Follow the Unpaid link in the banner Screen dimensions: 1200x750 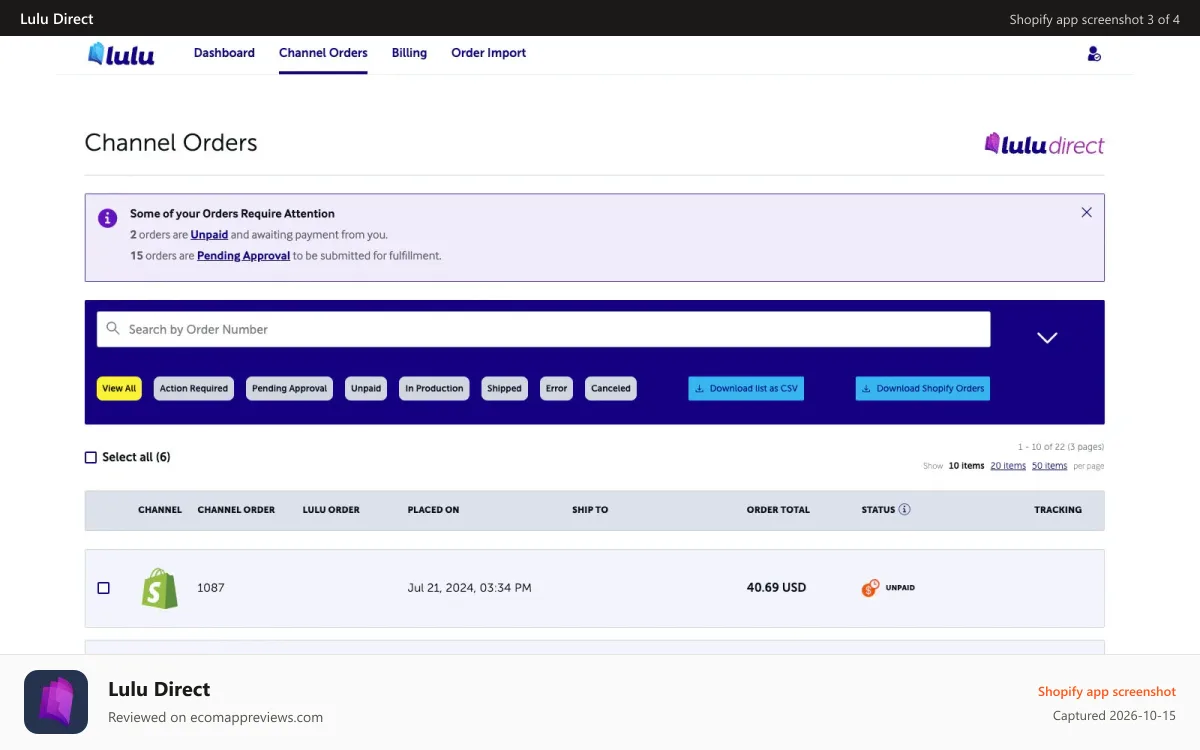(x=209, y=235)
